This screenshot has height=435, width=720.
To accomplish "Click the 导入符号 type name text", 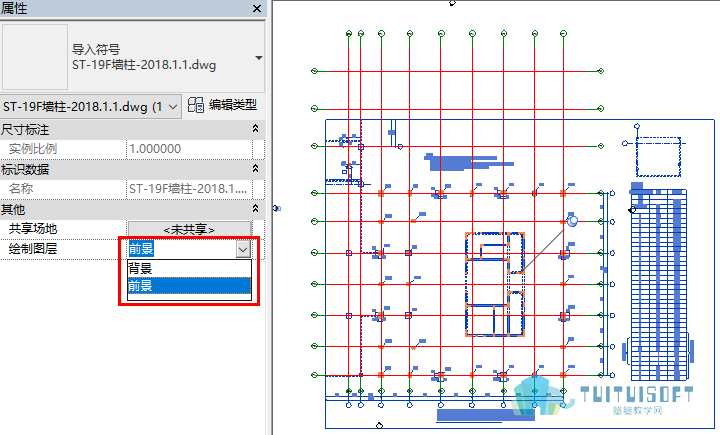I will pos(96,49).
